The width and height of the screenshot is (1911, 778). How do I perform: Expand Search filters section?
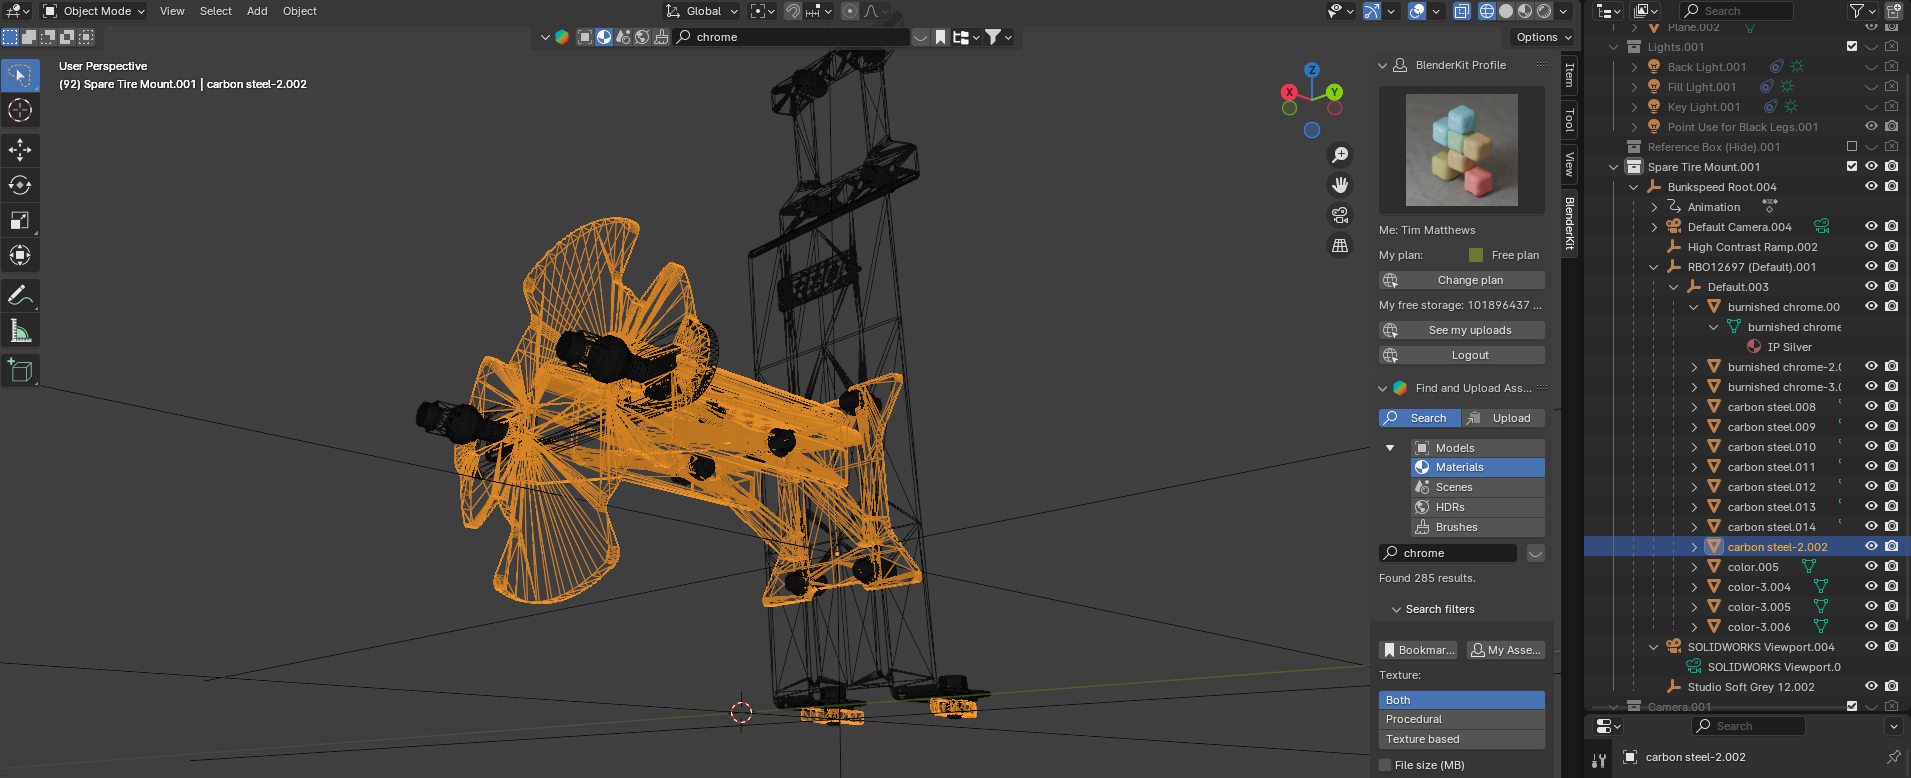tap(1439, 609)
